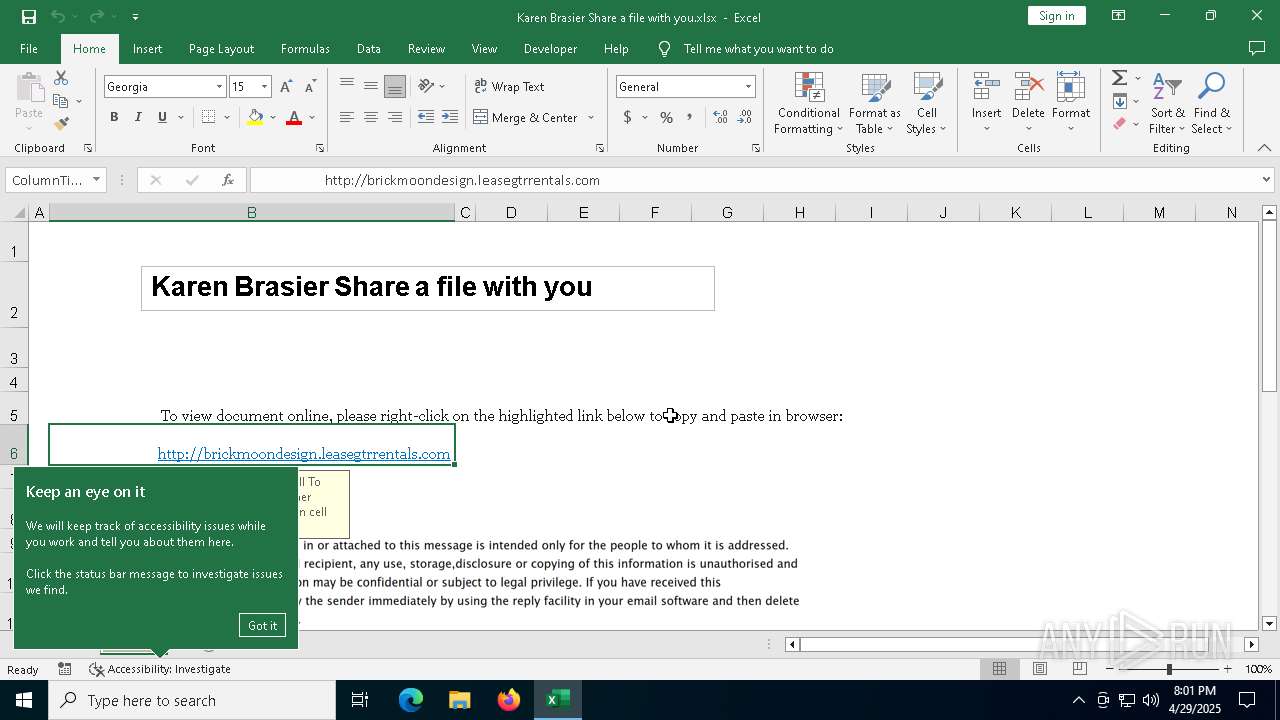Image resolution: width=1280 pixels, height=720 pixels.
Task: Switch to the Page Layout tab
Action: (221, 49)
